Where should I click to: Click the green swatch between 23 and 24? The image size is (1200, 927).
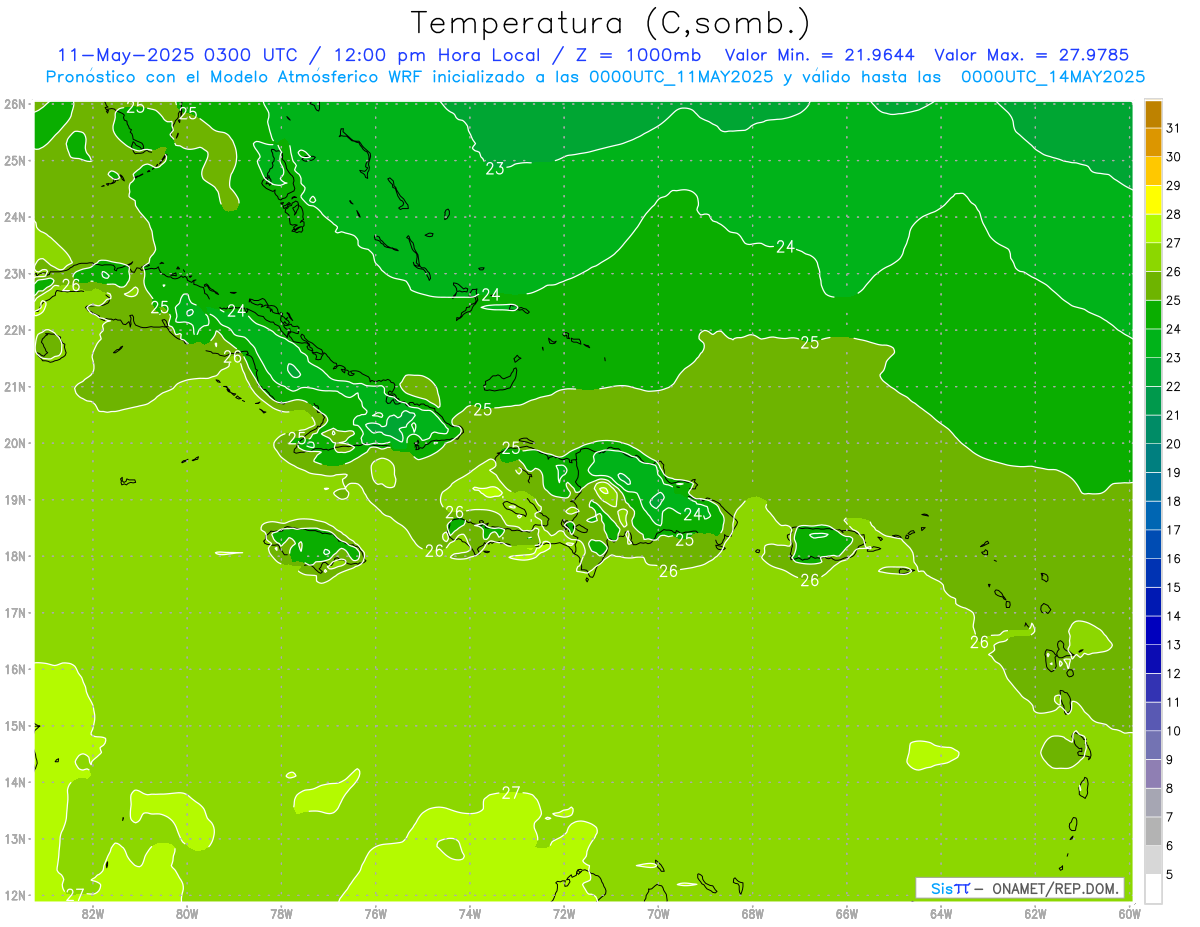[1153, 343]
